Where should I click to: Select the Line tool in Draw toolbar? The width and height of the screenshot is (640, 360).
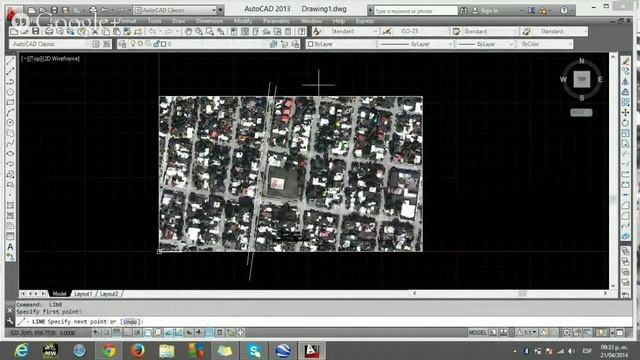pyautogui.click(x=11, y=62)
